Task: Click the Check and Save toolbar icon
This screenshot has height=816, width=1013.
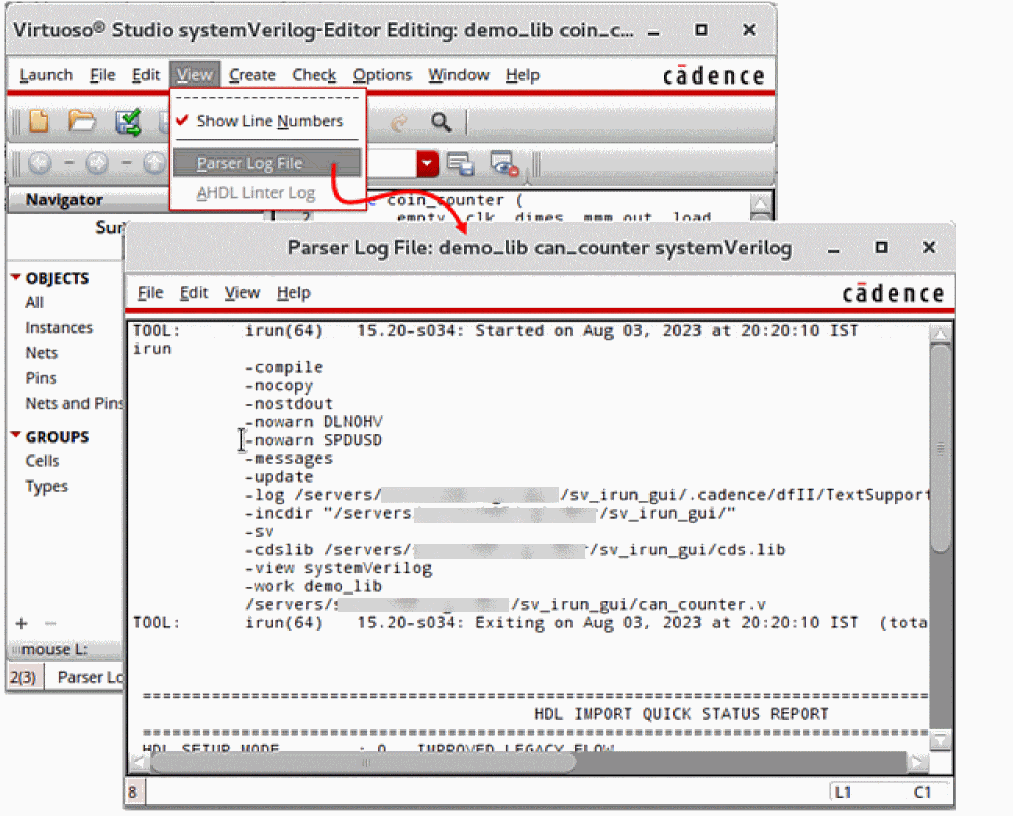Action: (128, 121)
